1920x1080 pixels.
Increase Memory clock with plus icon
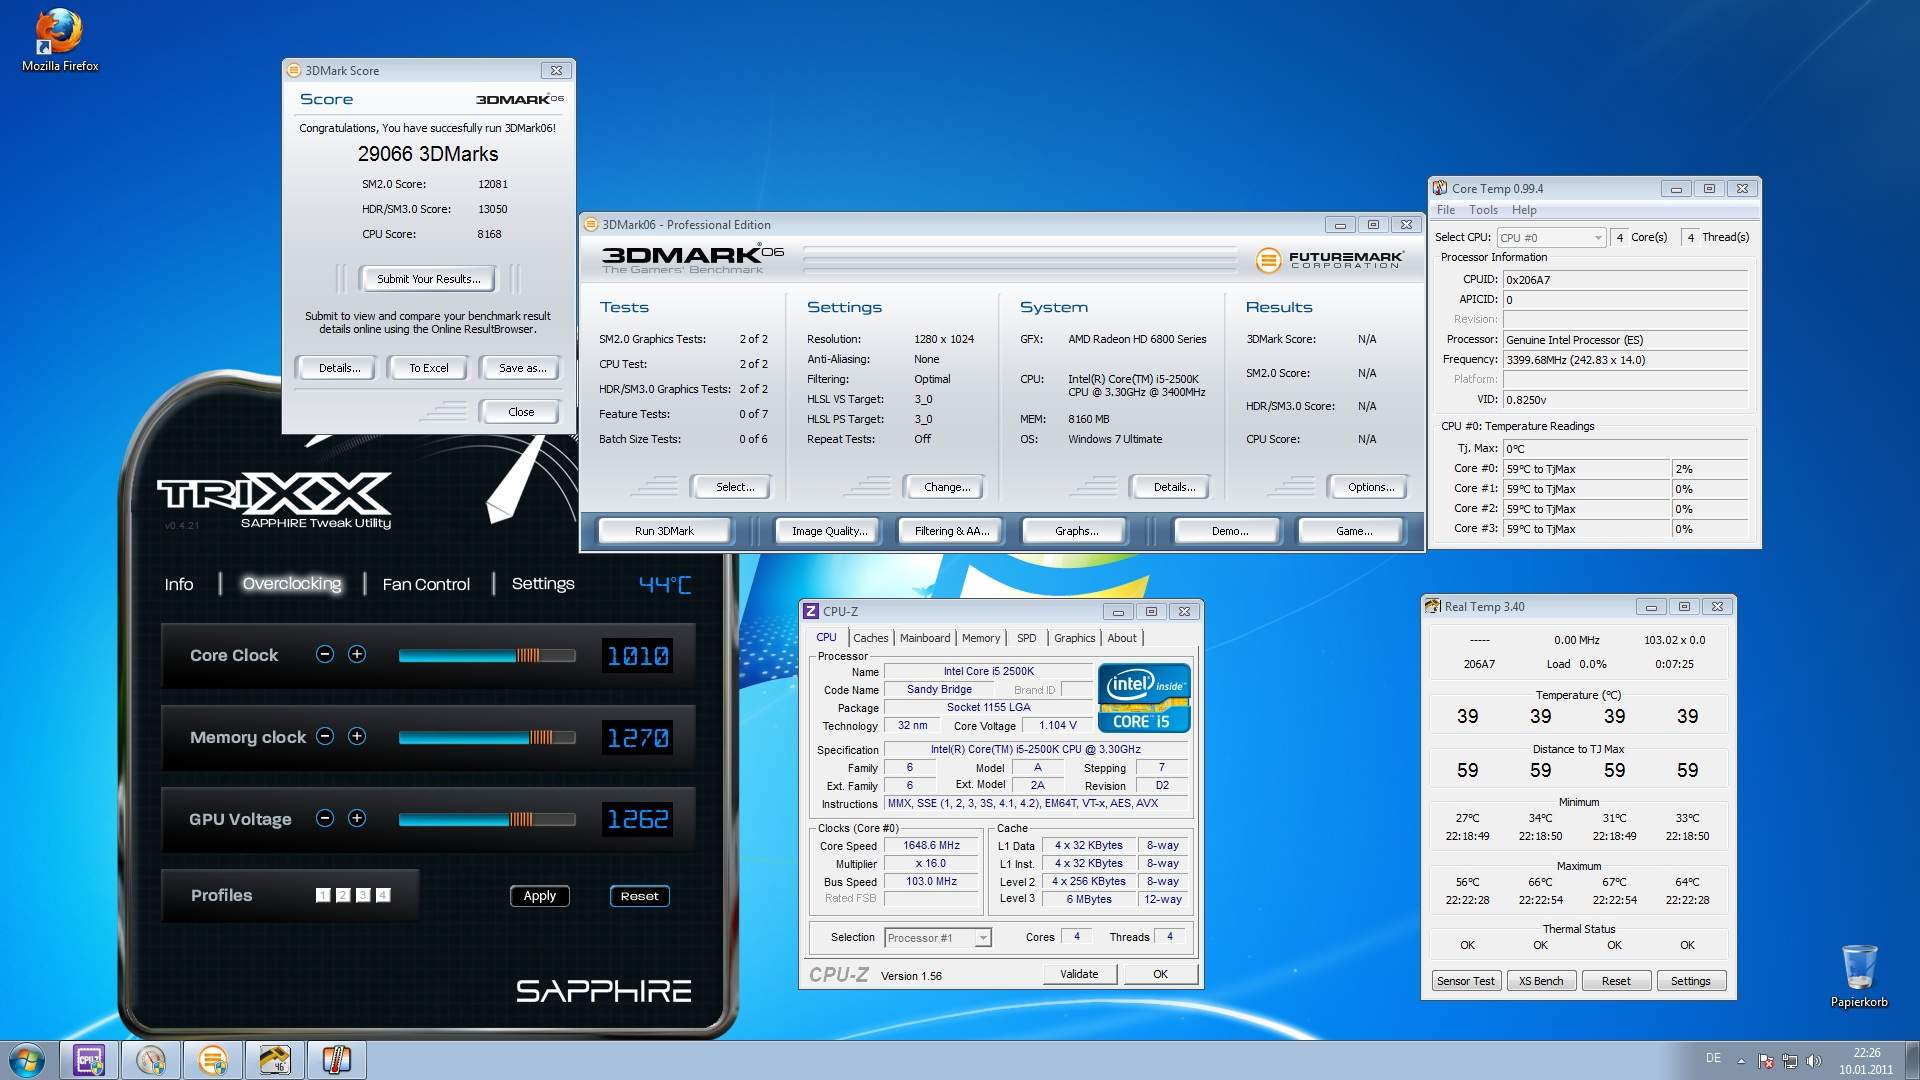click(357, 736)
